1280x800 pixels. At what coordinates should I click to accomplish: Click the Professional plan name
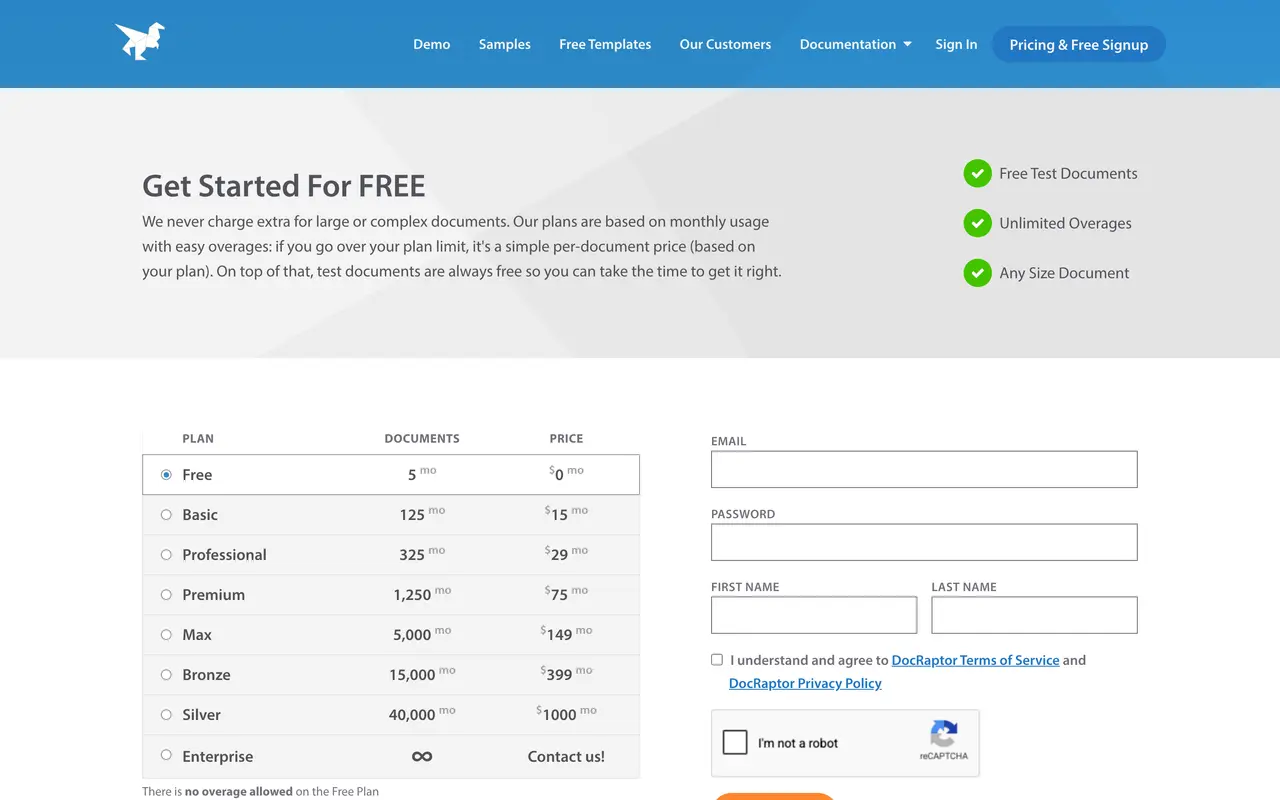point(224,554)
